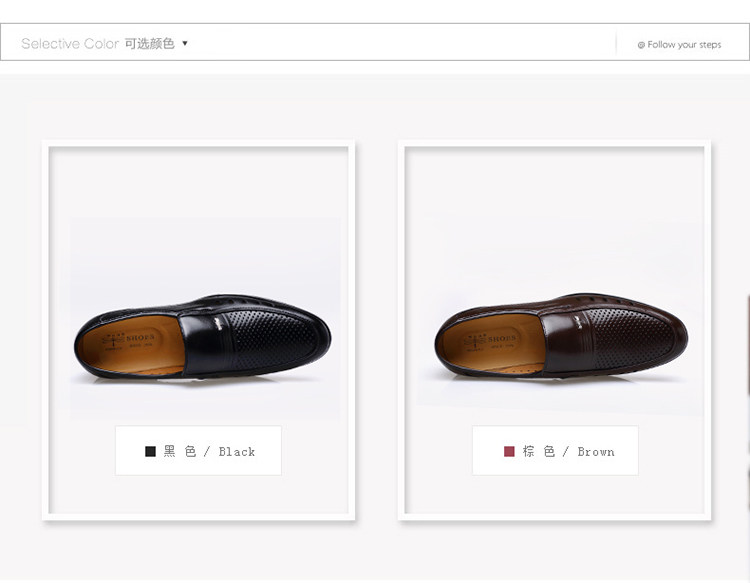The height and width of the screenshot is (583, 750).
Task: Pick the reddish-brown color swatch square
Action: pos(509,452)
